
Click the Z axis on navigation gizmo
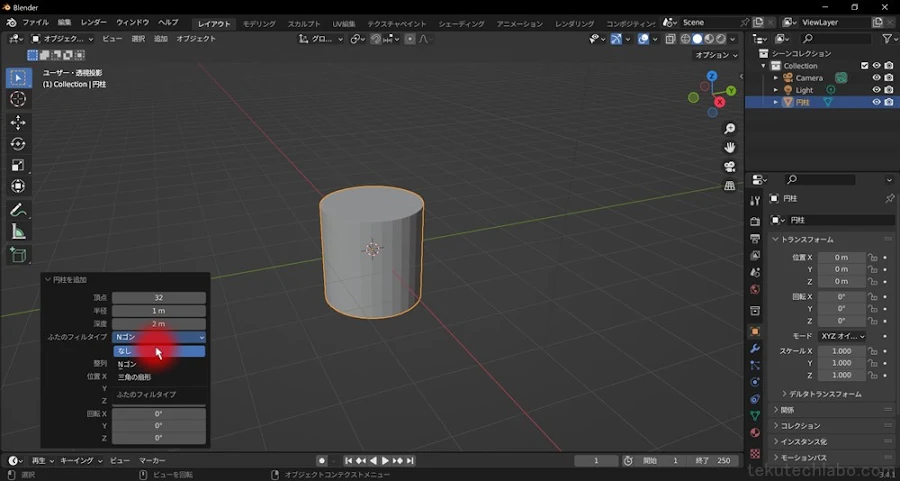click(x=712, y=76)
